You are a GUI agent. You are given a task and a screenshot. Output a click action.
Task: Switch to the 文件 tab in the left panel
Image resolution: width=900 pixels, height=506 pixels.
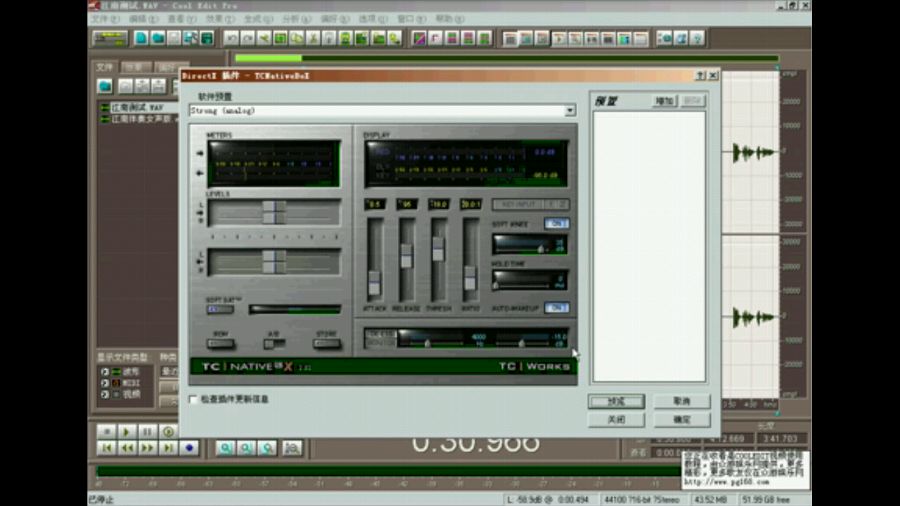(105, 67)
